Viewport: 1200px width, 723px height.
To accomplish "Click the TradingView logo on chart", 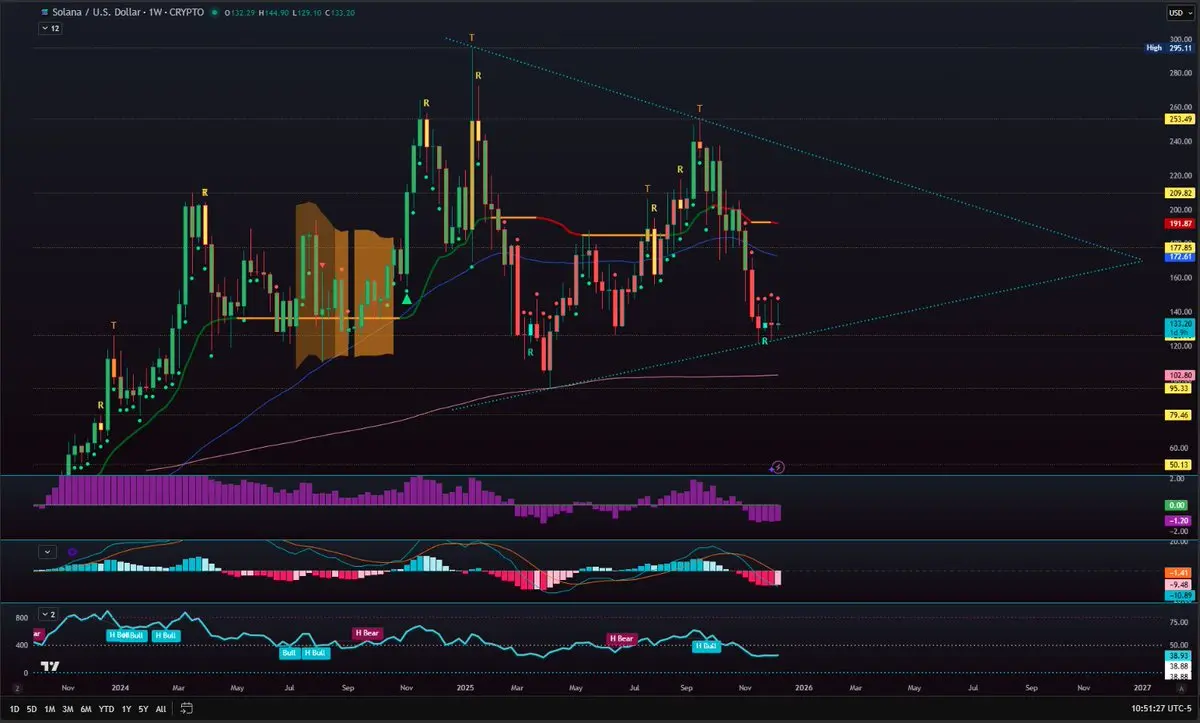I will [49, 667].
